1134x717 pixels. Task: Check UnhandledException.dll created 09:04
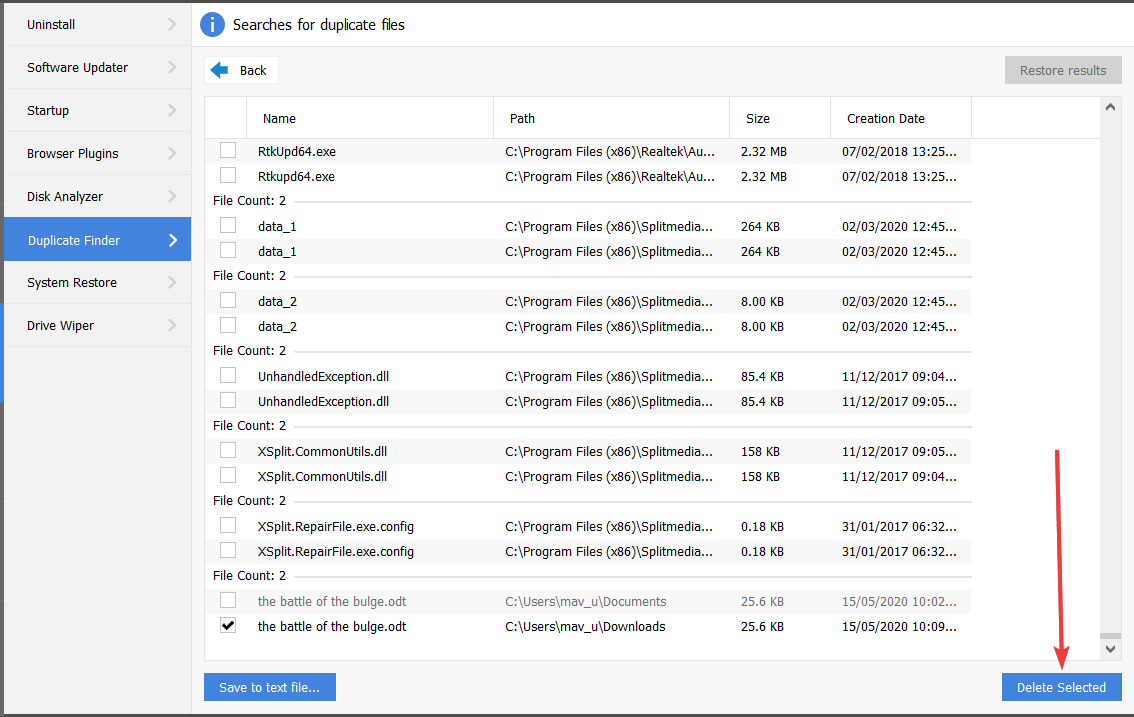pyautogui.click(x=228, y=376)
